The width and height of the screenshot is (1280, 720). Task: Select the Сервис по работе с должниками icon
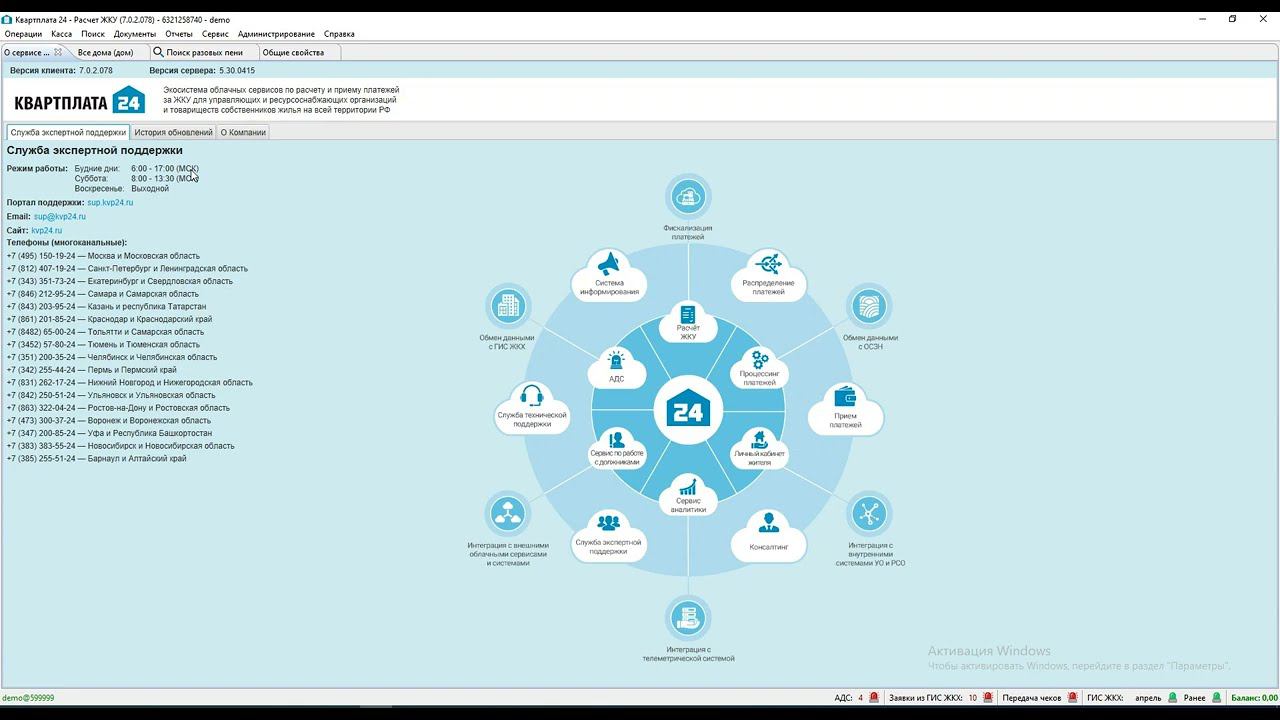[616, 439]
